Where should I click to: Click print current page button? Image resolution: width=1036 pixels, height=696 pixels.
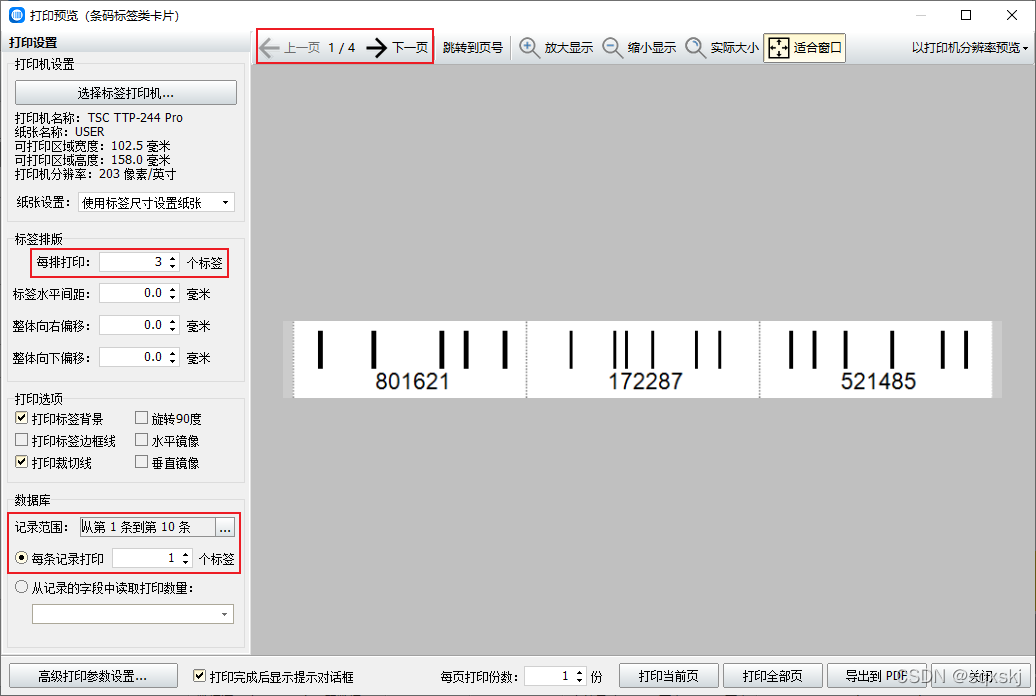(669, 676)
